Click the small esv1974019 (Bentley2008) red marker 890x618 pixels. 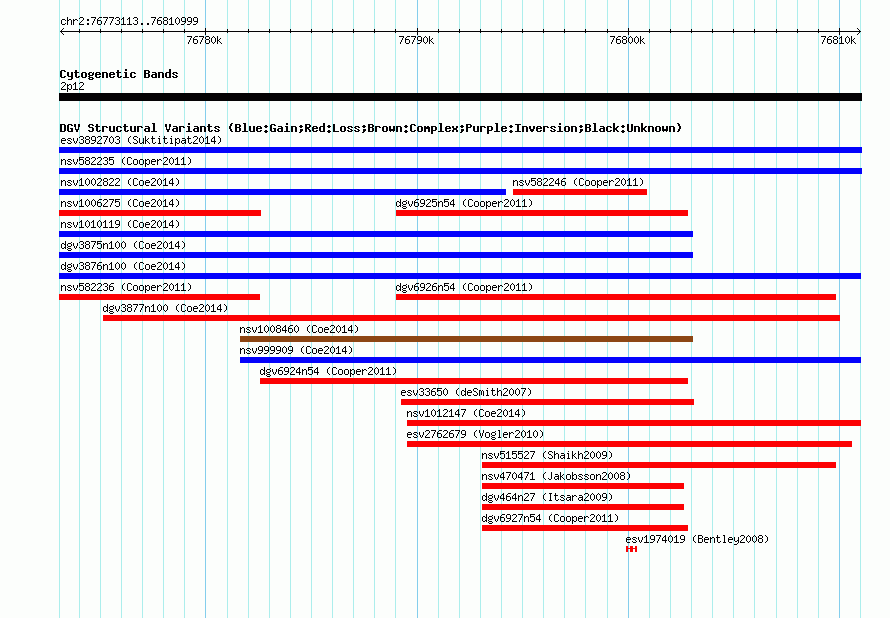tap(631, 549)
